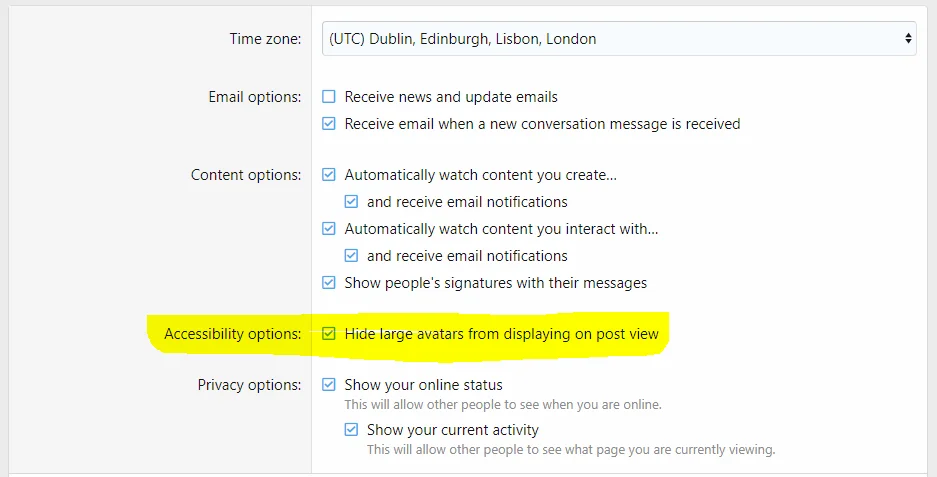Screen dimensions: 937x477
Task: Uncheck Automatically watch content you create checkbox
Action: pyautogui.click(x=329, y=175)
